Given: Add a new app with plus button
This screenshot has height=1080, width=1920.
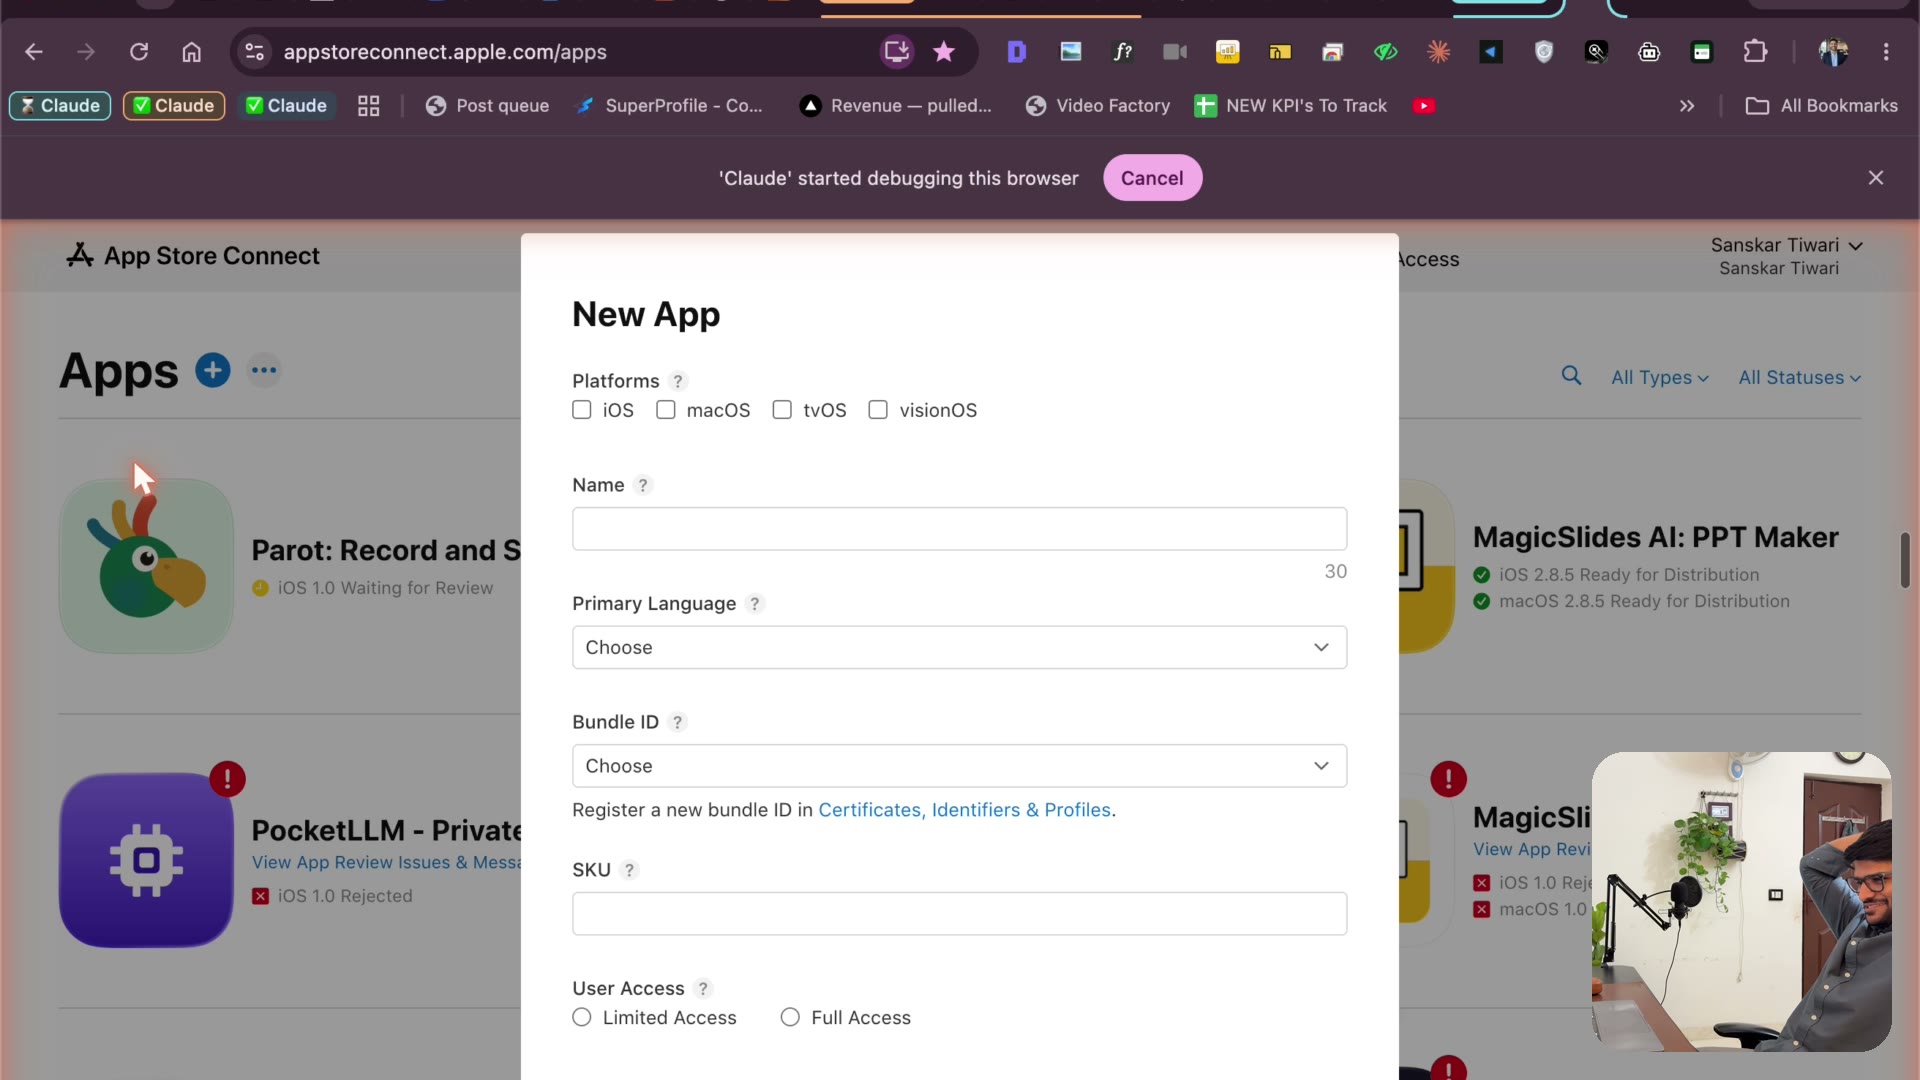Looking at the screenshot, I should click(212, 370).
